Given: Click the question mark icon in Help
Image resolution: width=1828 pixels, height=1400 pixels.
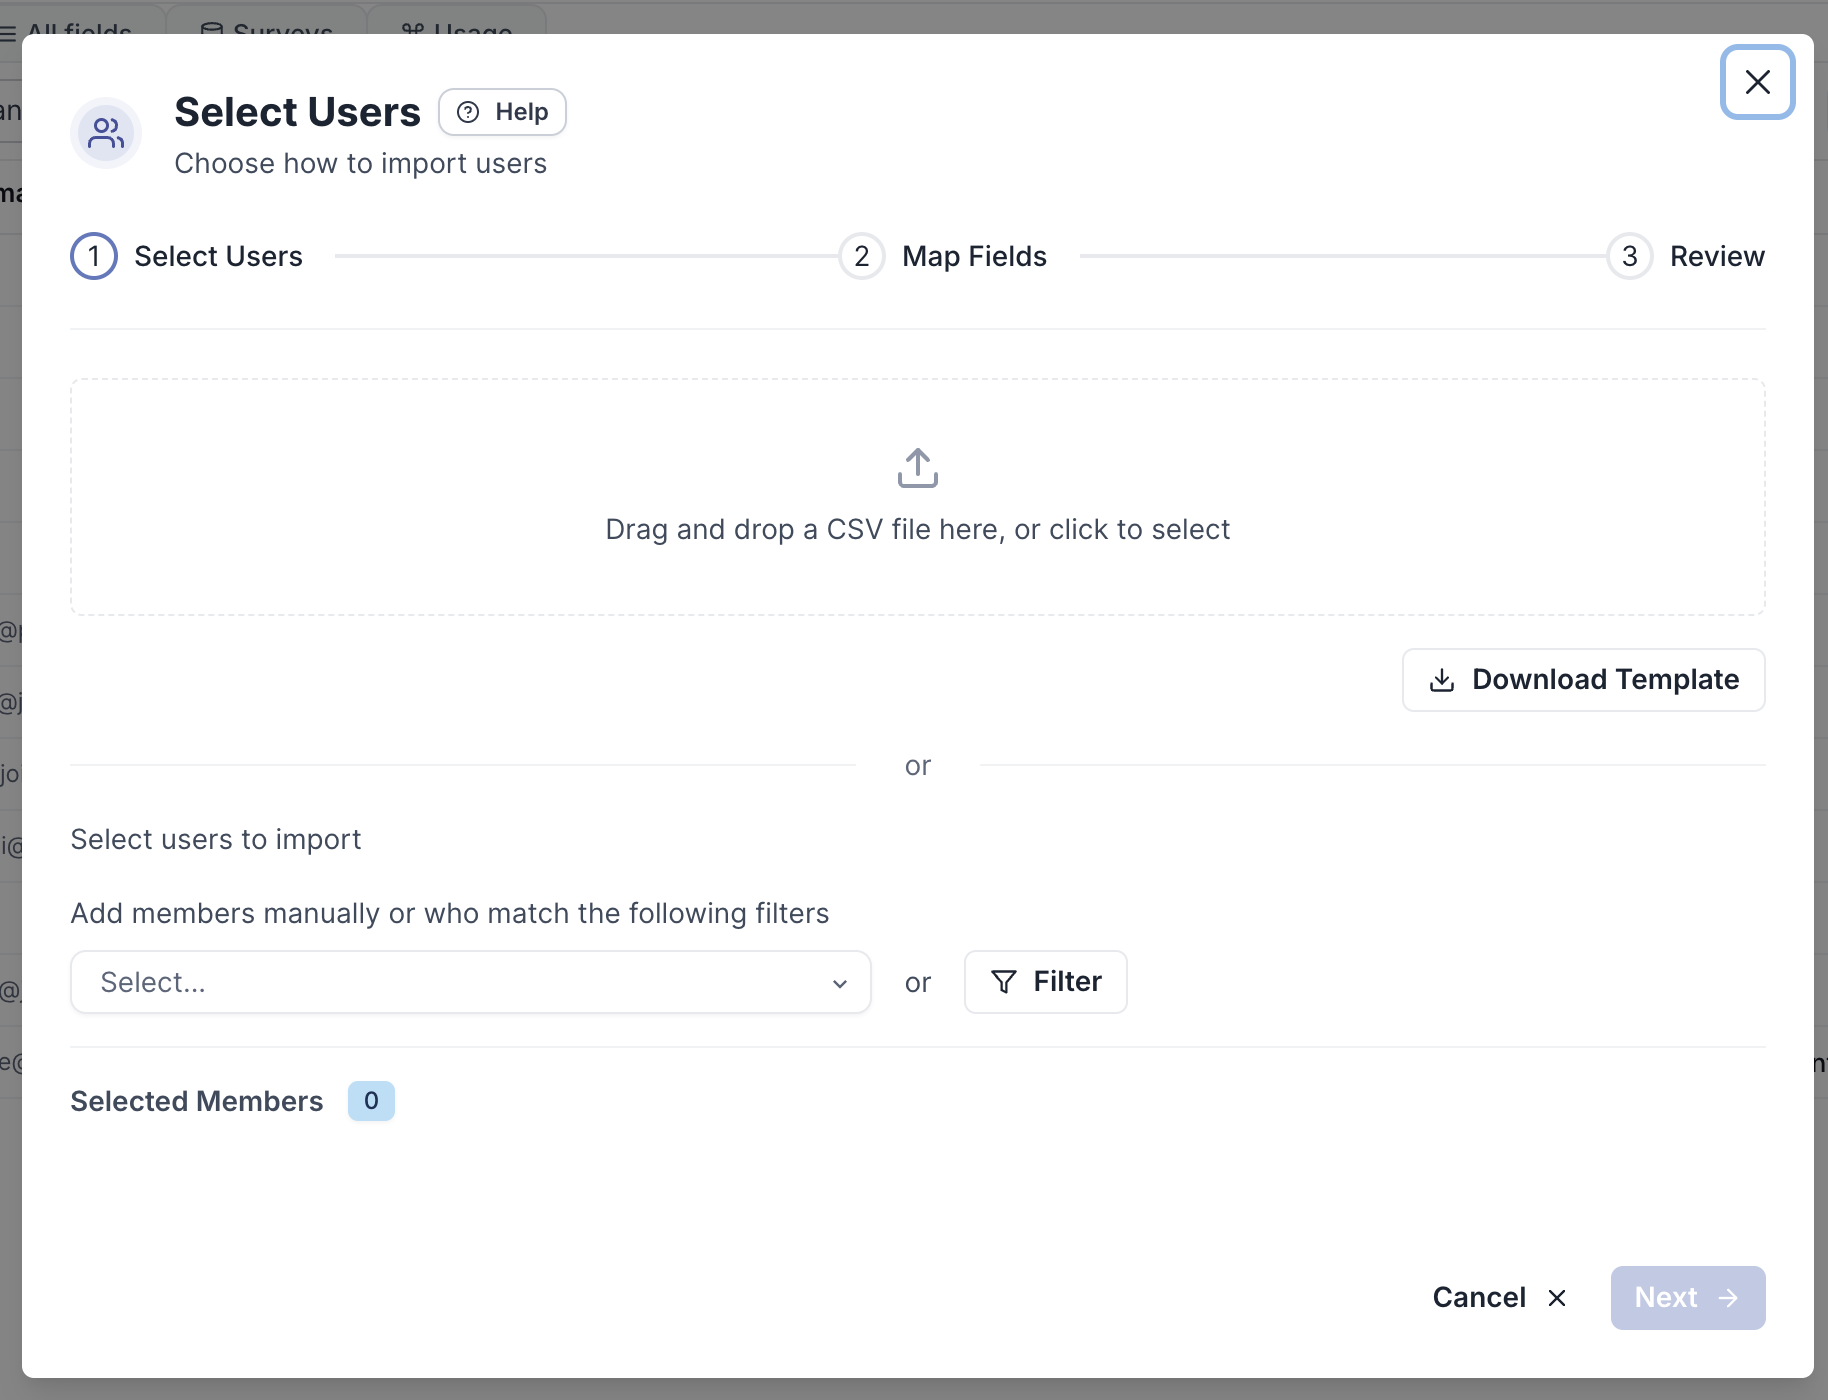Looking at the screenshot, I should click(468, 112).
